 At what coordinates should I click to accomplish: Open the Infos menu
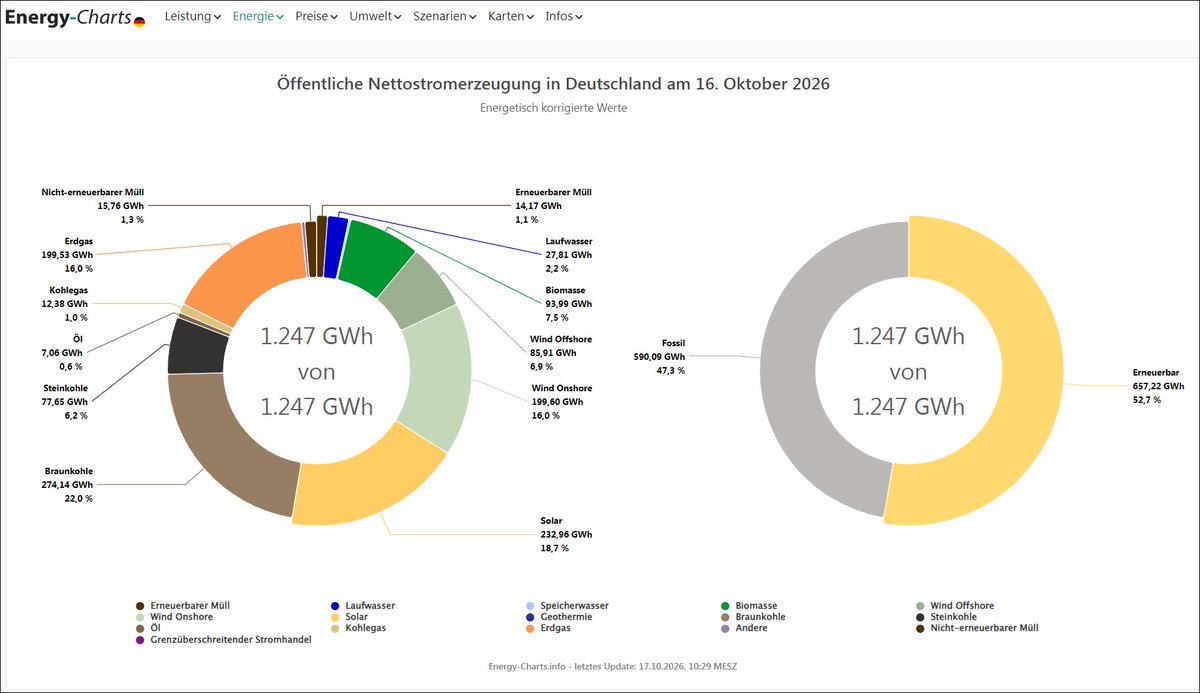pos(563,17)
